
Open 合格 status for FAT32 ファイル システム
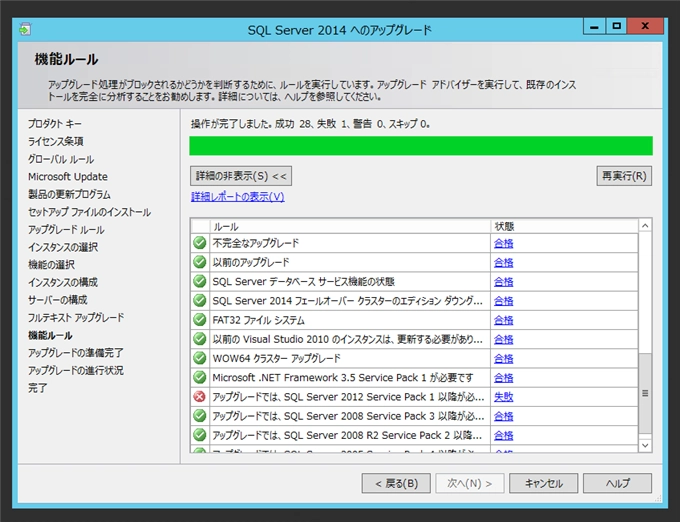(503, 320)
